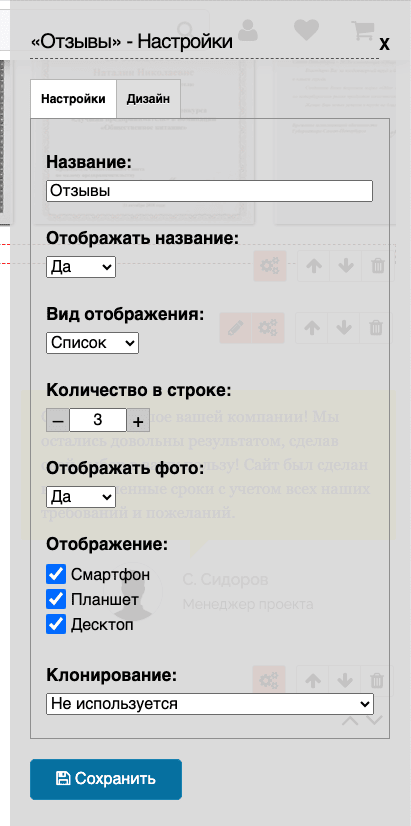The width and height of the screenshot is (411, 826).
Task: Focus the Название text field
Action: [x=210, y=191]
